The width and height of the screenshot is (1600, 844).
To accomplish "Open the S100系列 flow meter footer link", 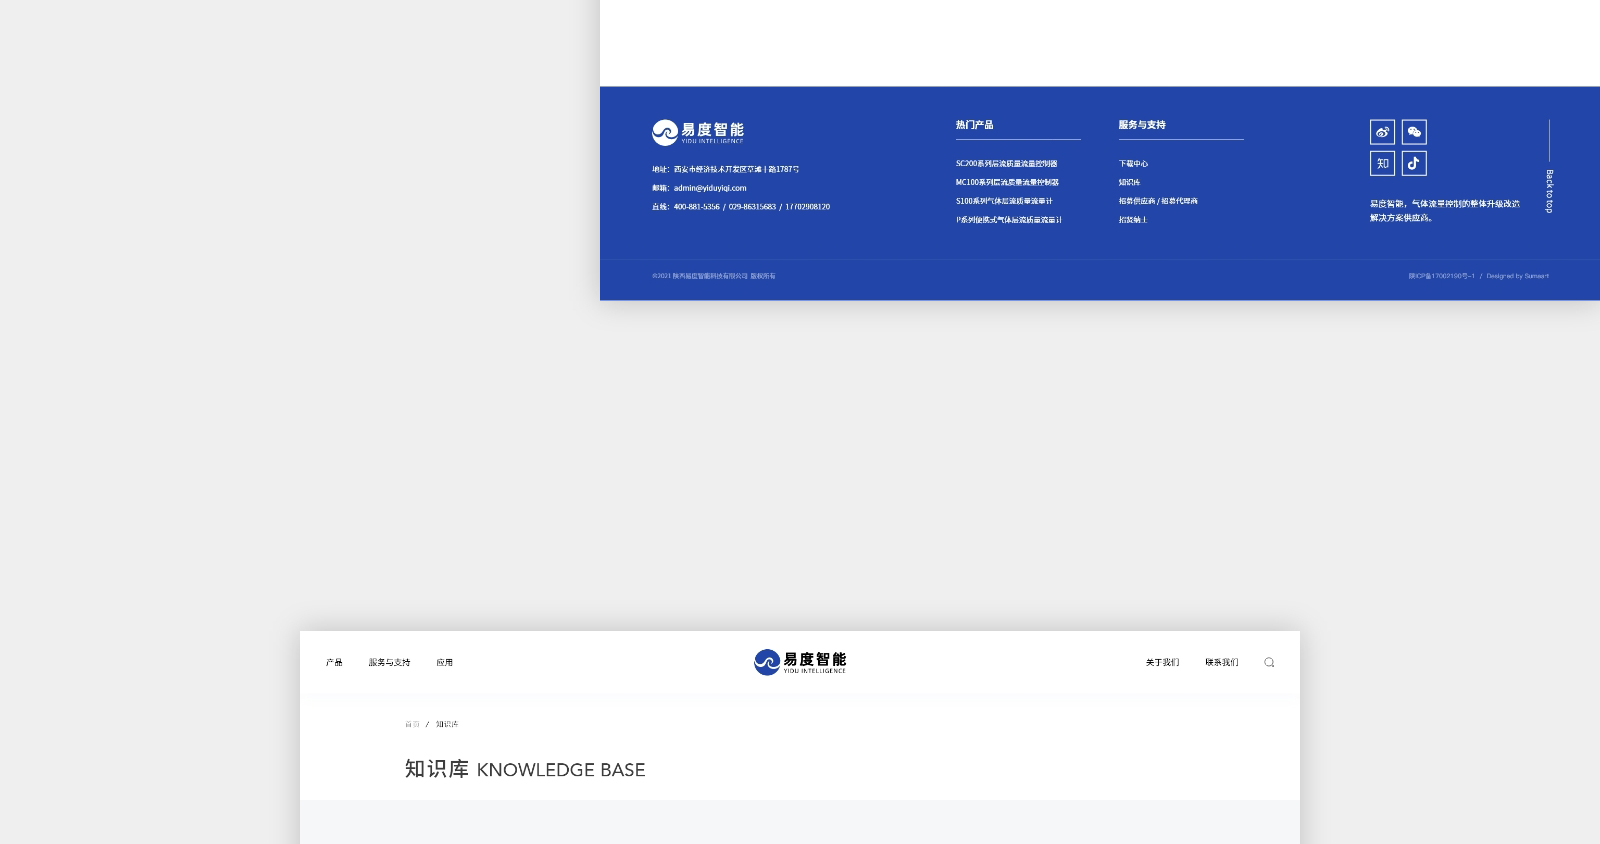I will (1004, 201).
